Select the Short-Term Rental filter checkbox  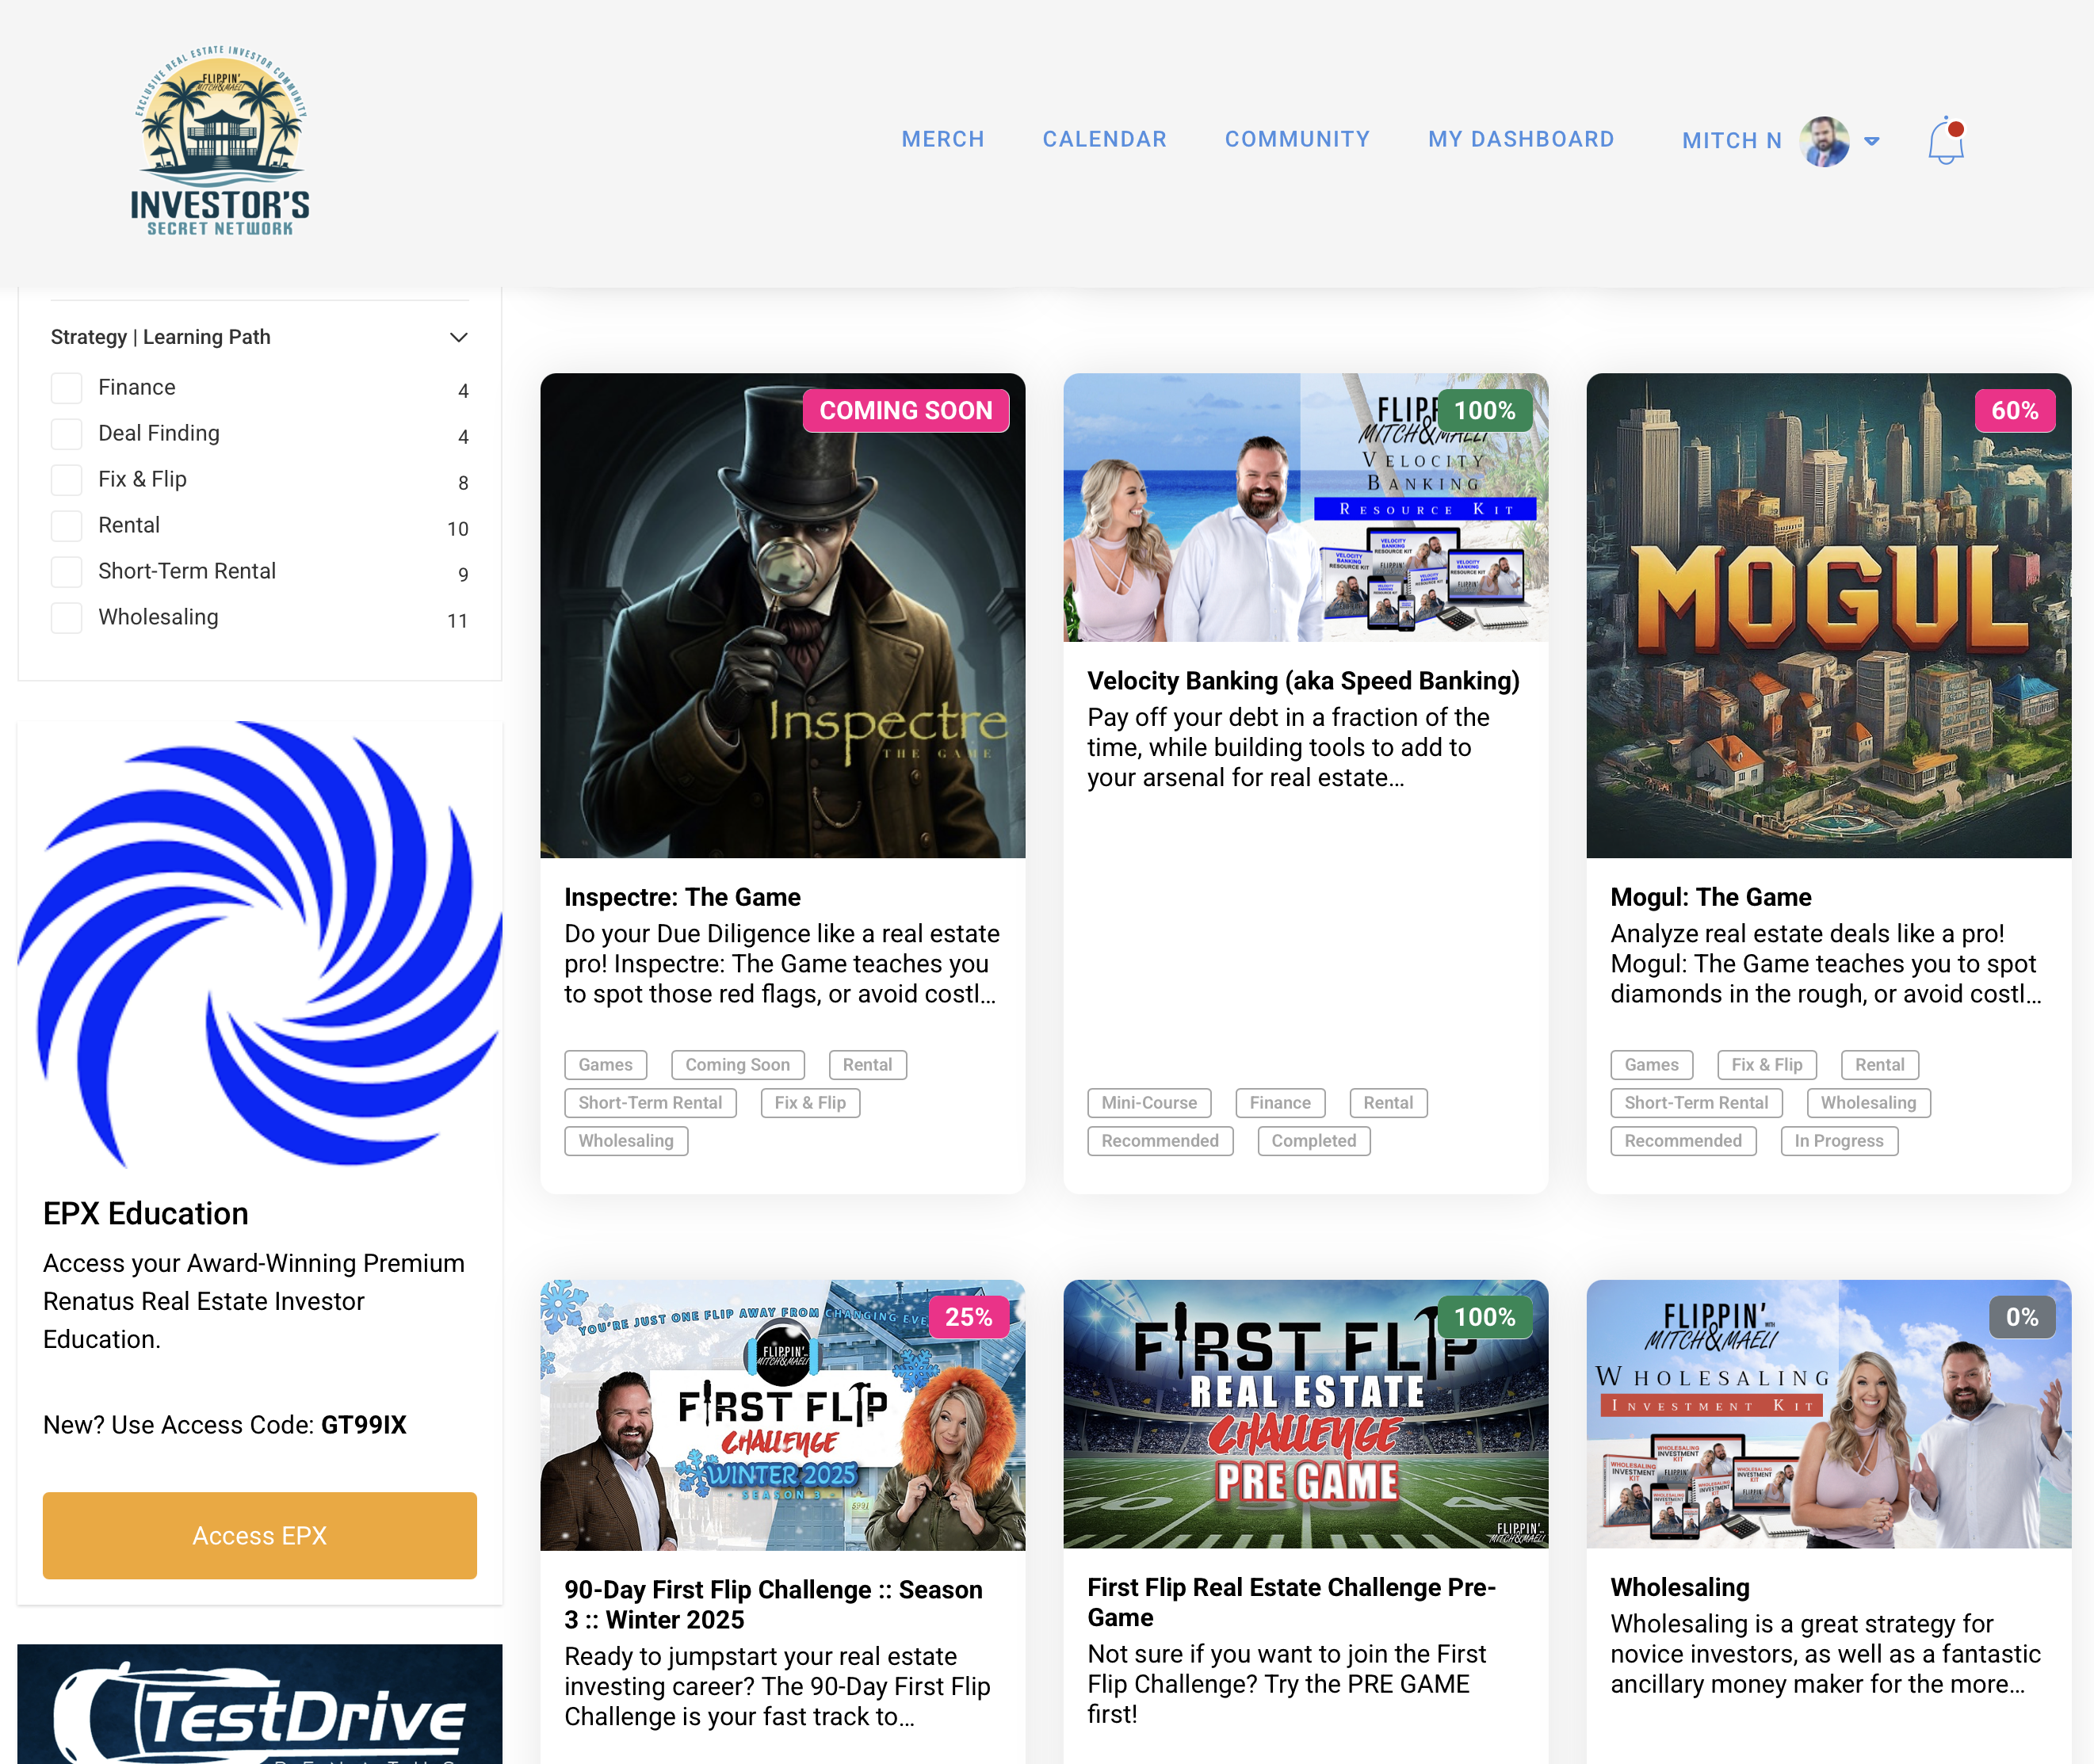67,572
